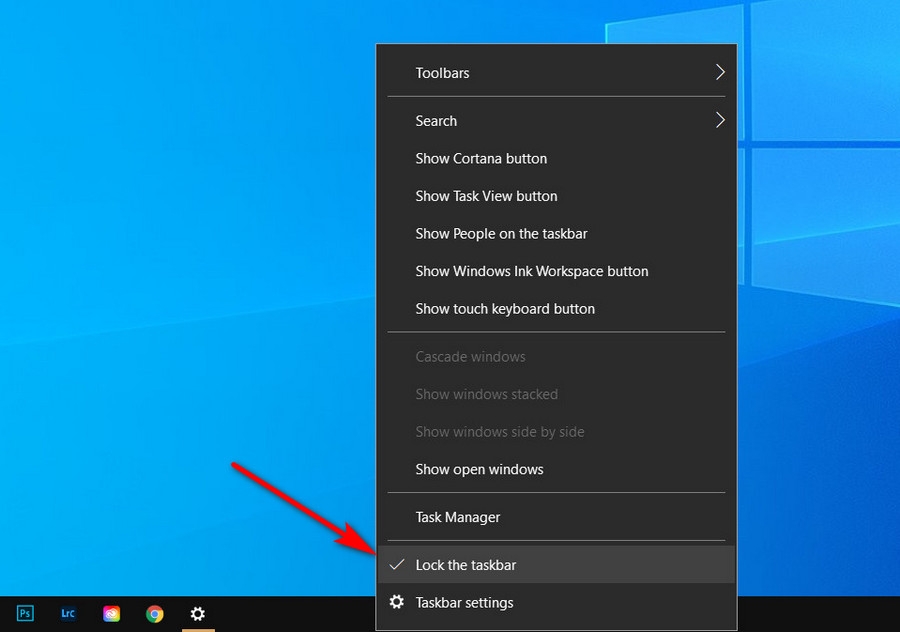
Task: Select Show Windows Ink Workspace button
Action: click(x=531, y=271)
